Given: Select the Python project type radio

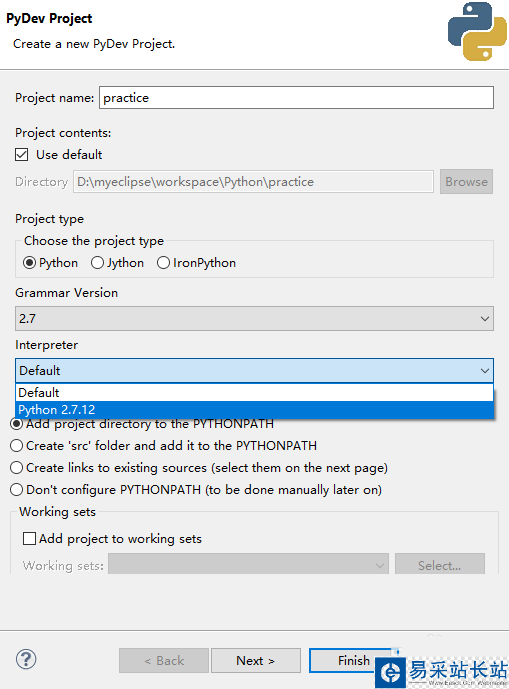Looking at the screenshot, I should [29, 263].
